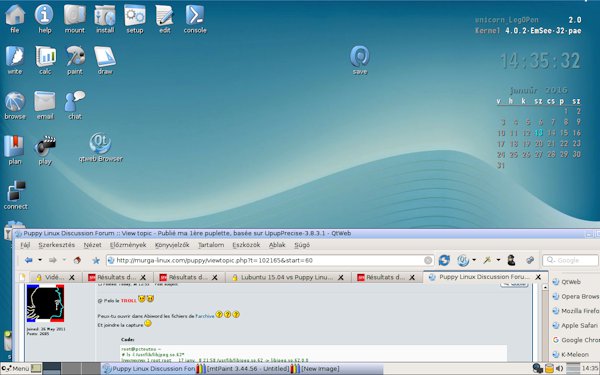Open the Qt icon dropdown arrow

[474, 260]
